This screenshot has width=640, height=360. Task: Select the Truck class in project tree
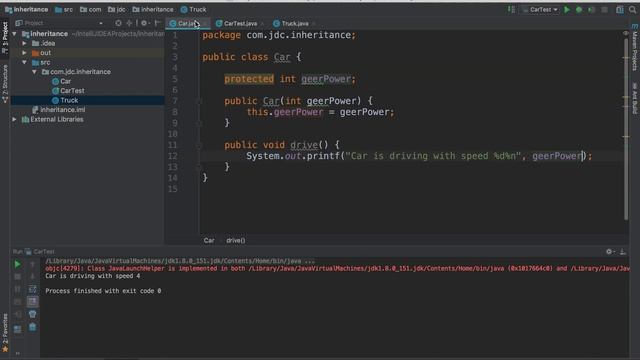pos(65,100)
